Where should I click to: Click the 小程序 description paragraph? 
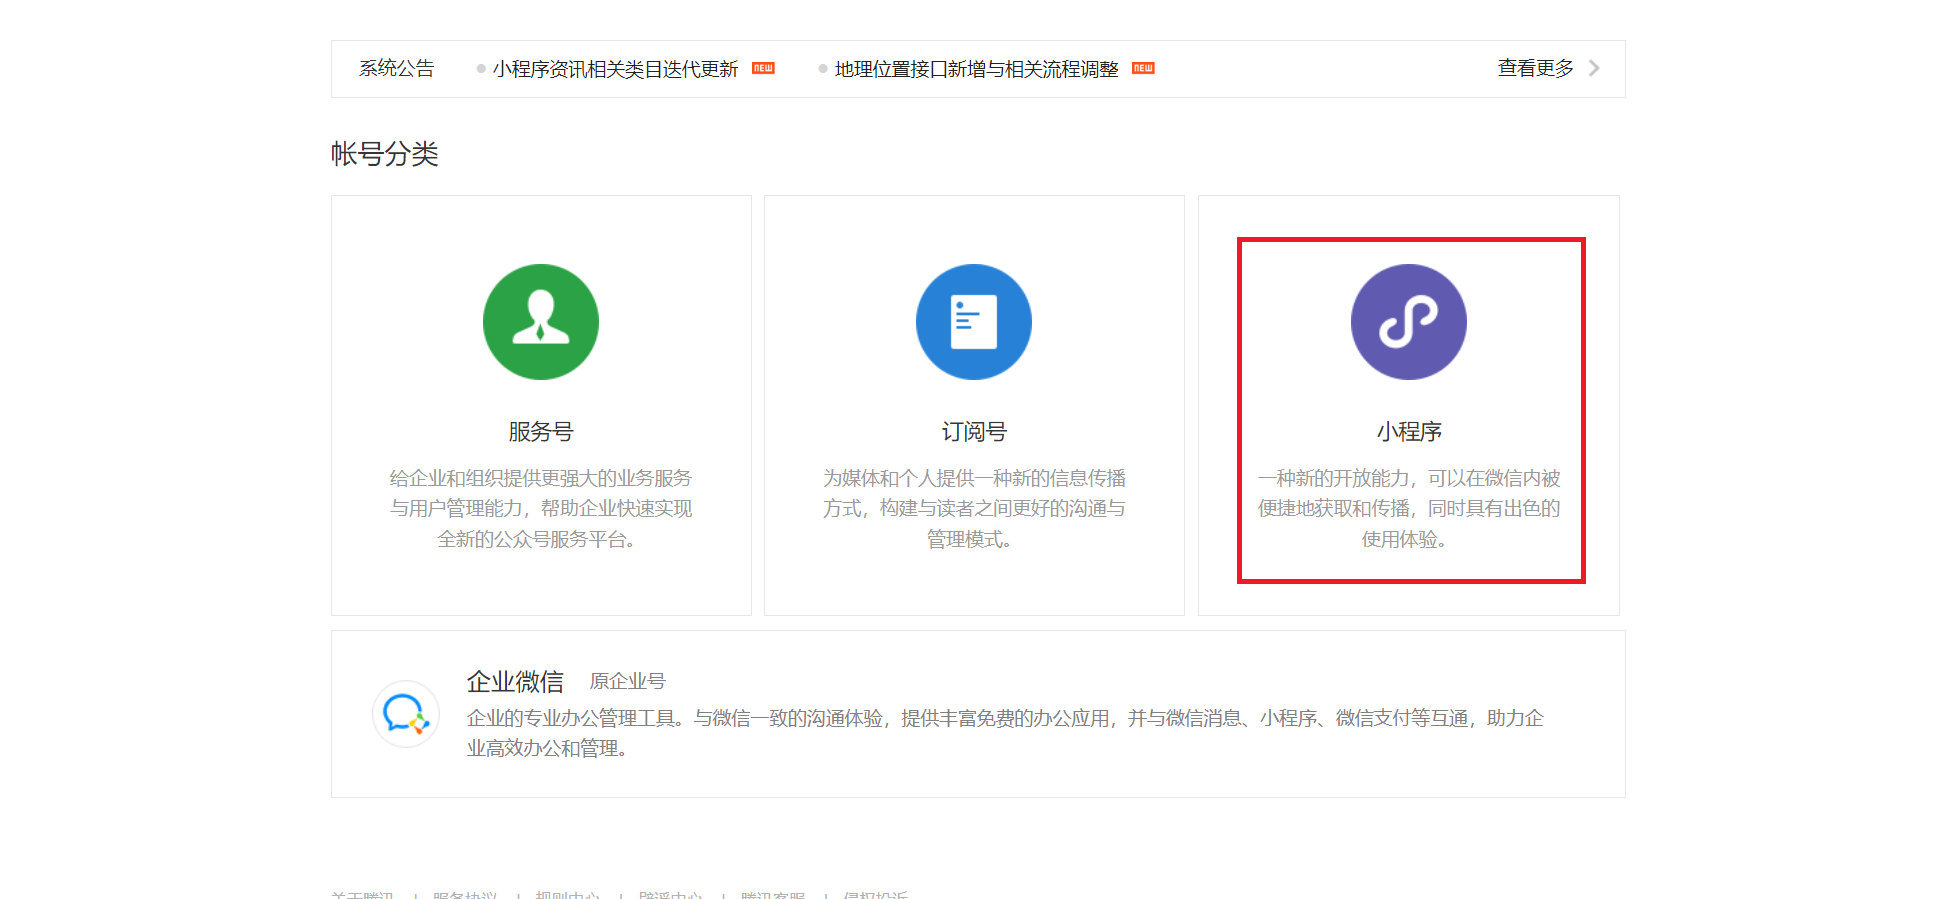[x=1408, y=509]
